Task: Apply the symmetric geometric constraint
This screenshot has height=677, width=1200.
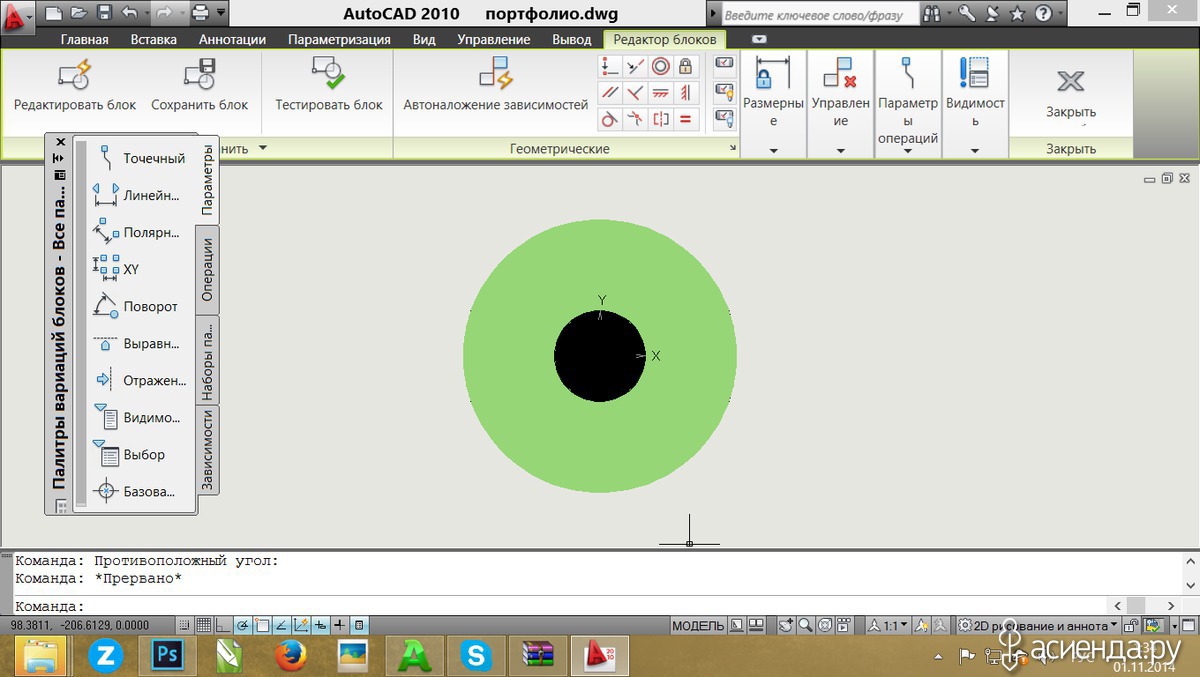Action: pos(660,119)
